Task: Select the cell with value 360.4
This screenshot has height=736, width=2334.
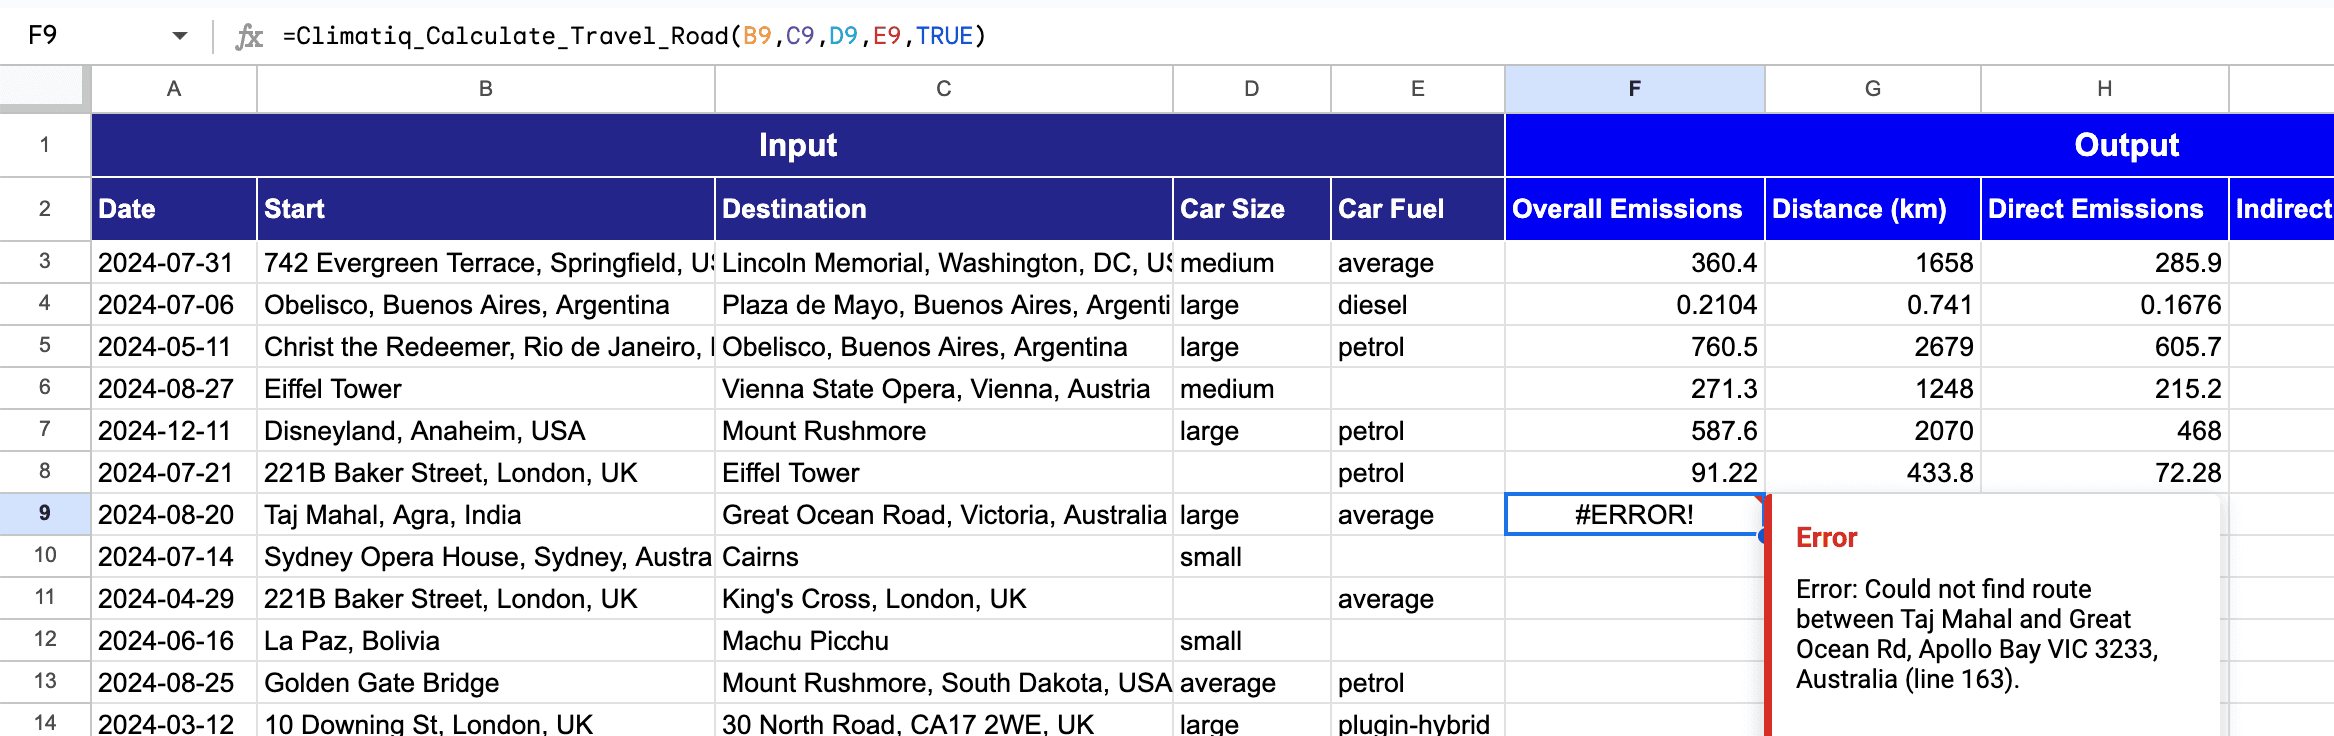Action: click(1633, 262)
